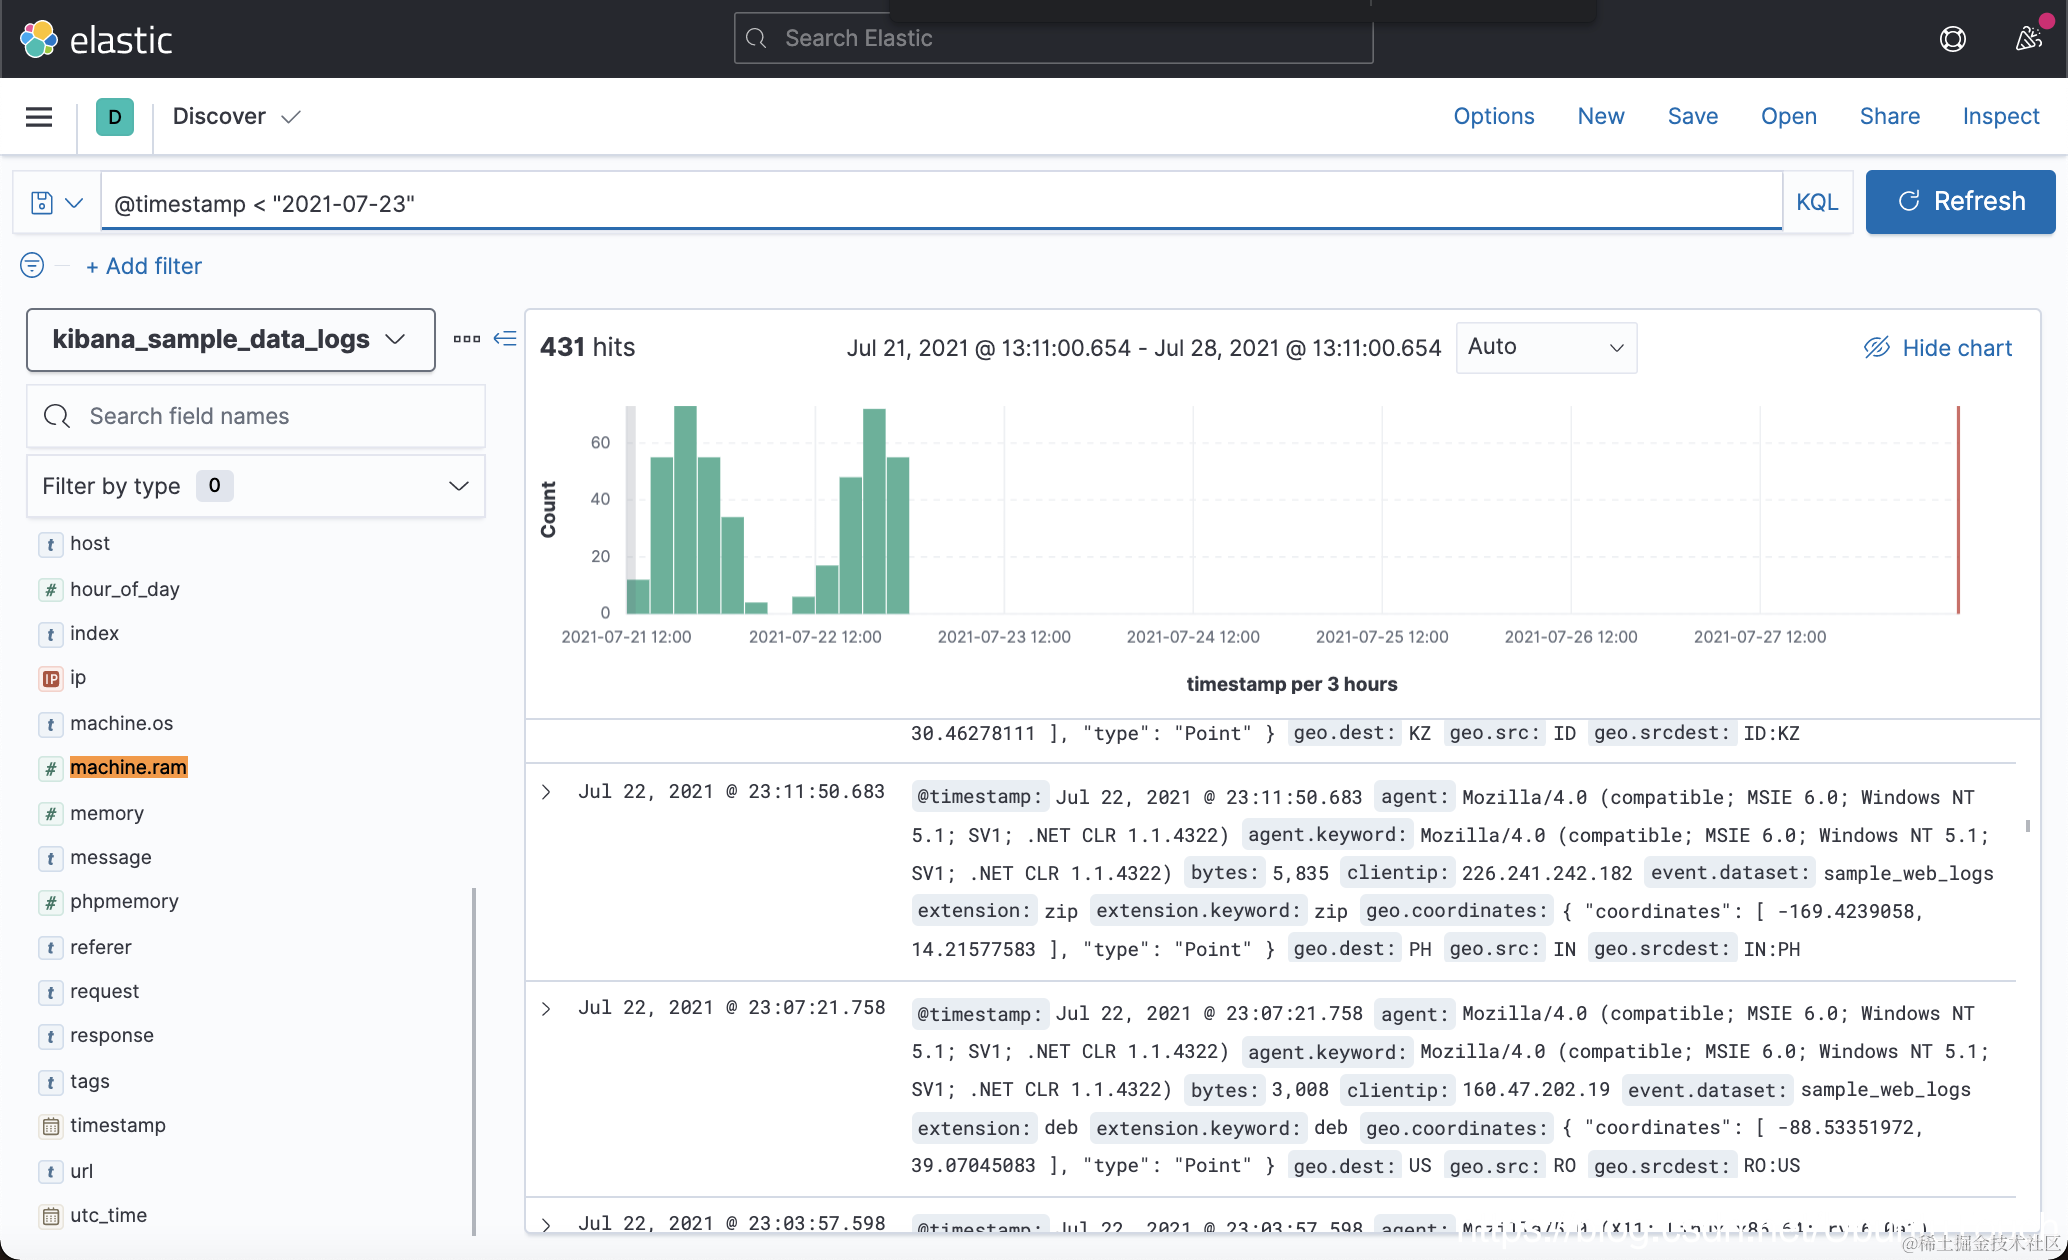The image size is (2068, 1260).
Task: Select the machine.os field
Action: (x=121, y=723)
